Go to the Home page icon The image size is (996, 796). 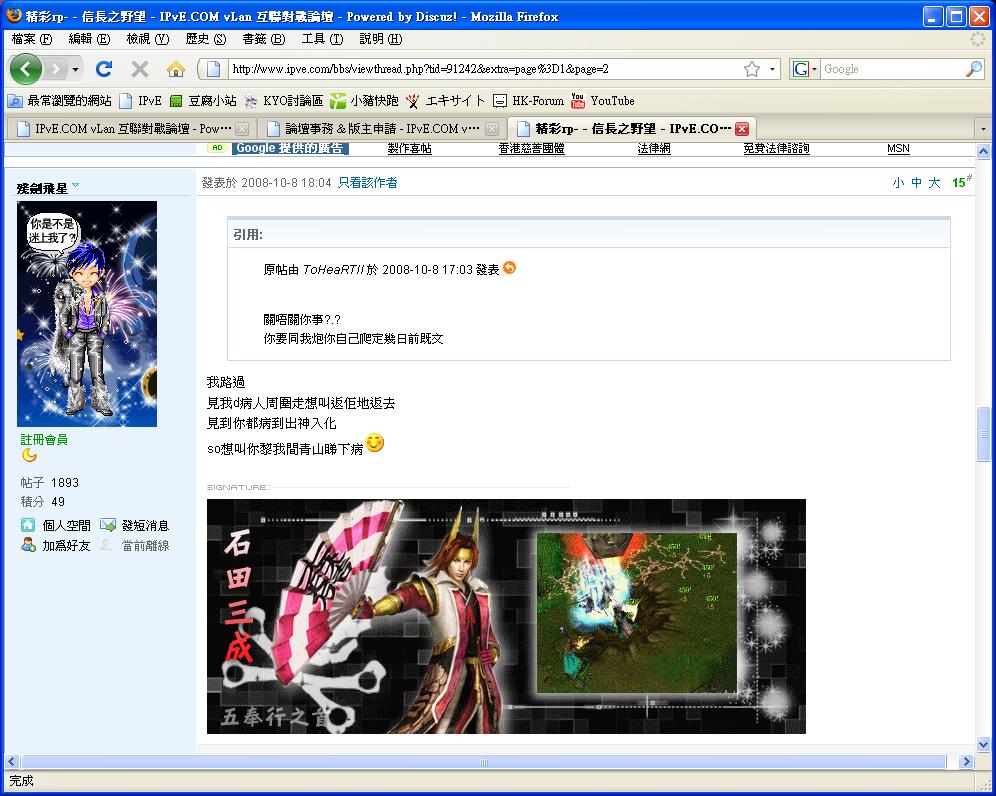coord(176,69)
